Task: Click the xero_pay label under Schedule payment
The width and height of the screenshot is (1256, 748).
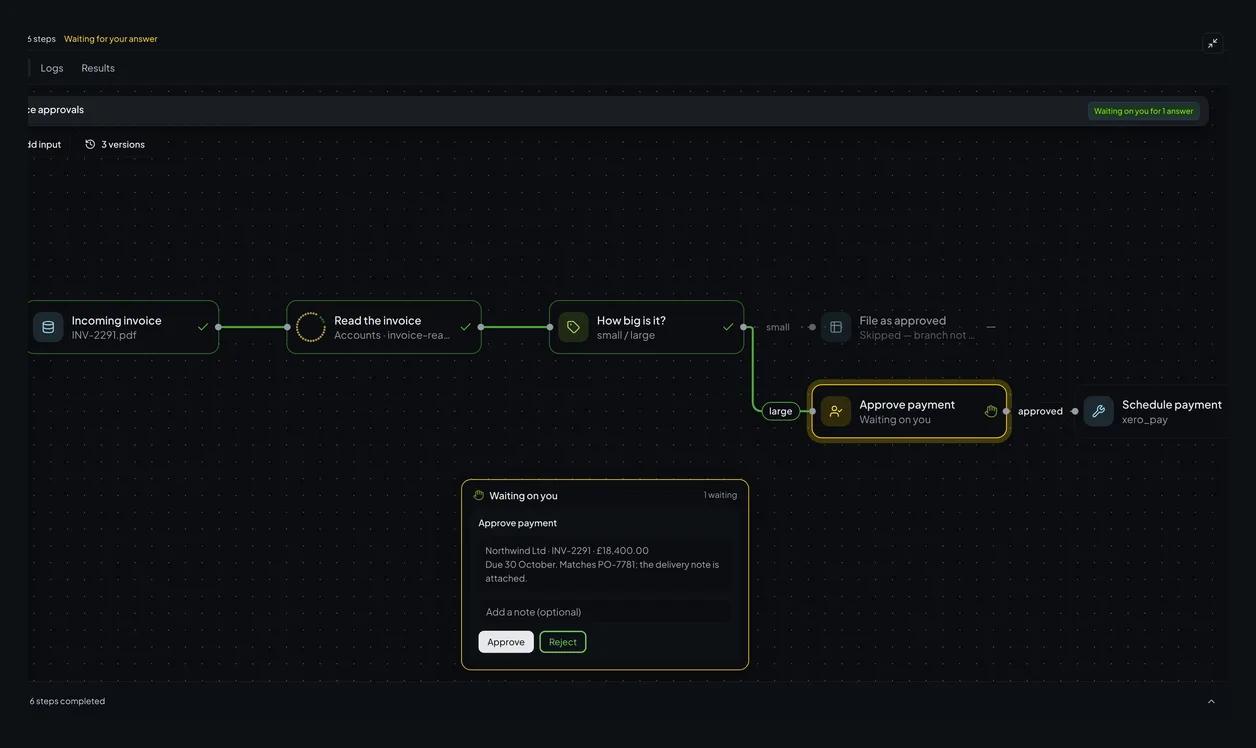Action: pos(1145,420)
